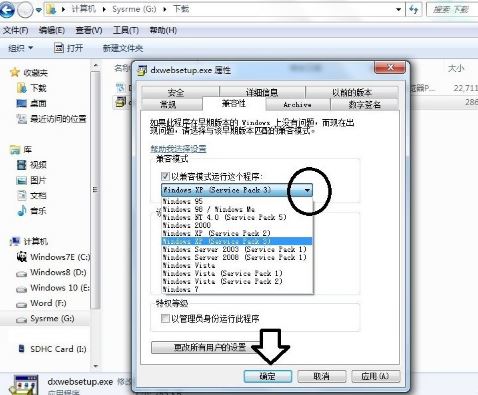Switch to the 详细信息 tab
Viewport: 478px width, 395px height.
tap(262, 92)
